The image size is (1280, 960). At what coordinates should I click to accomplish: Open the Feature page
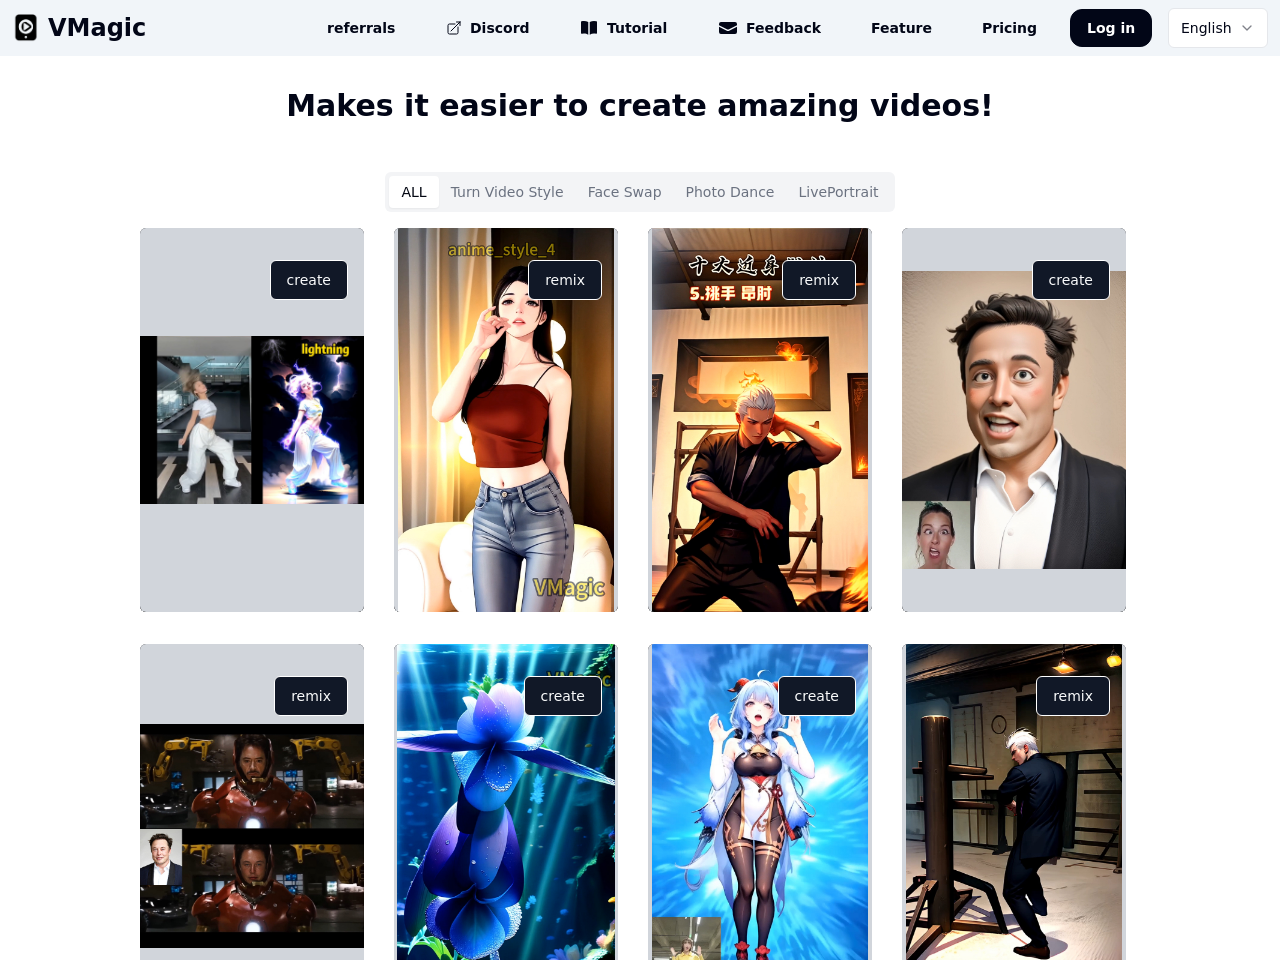(x=901, y=28)
